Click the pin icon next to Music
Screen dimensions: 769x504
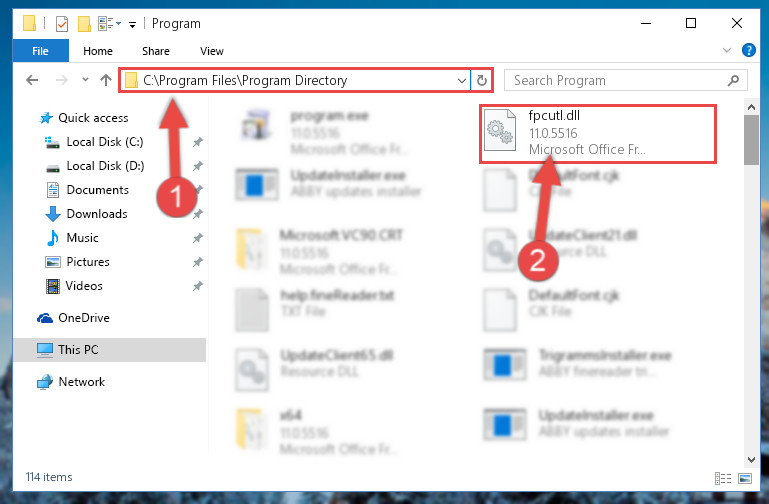(x=197, y=238)
